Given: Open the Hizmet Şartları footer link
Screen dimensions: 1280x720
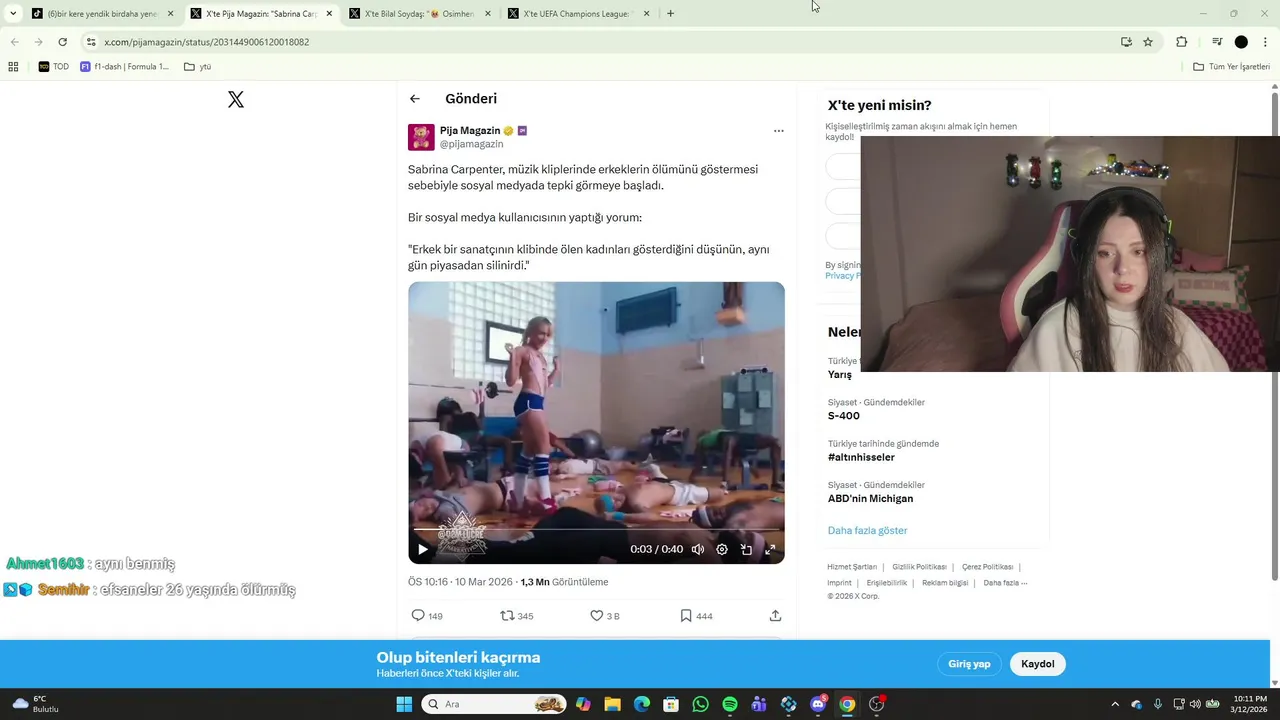Looking at the screenshot, I should (x=852, y=567).
